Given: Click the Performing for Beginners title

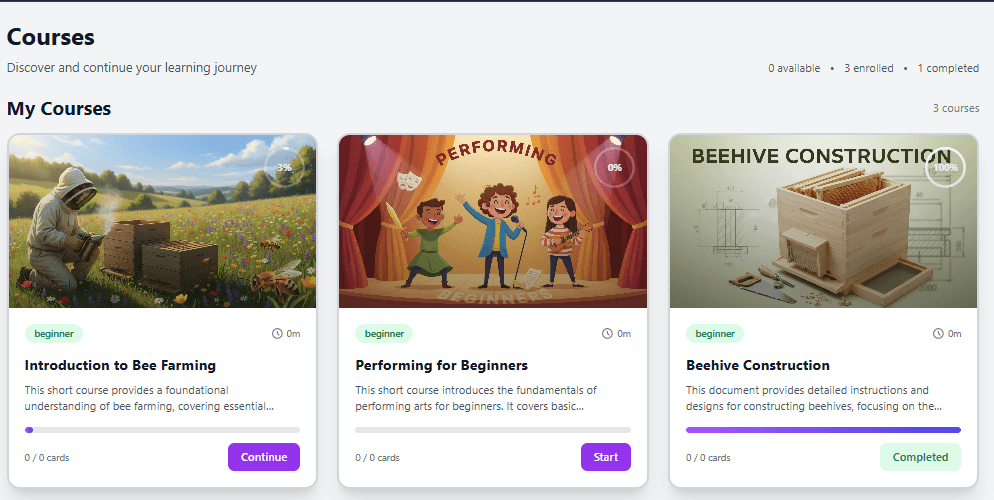Looking at the screenshot, I should click(442, 365).
